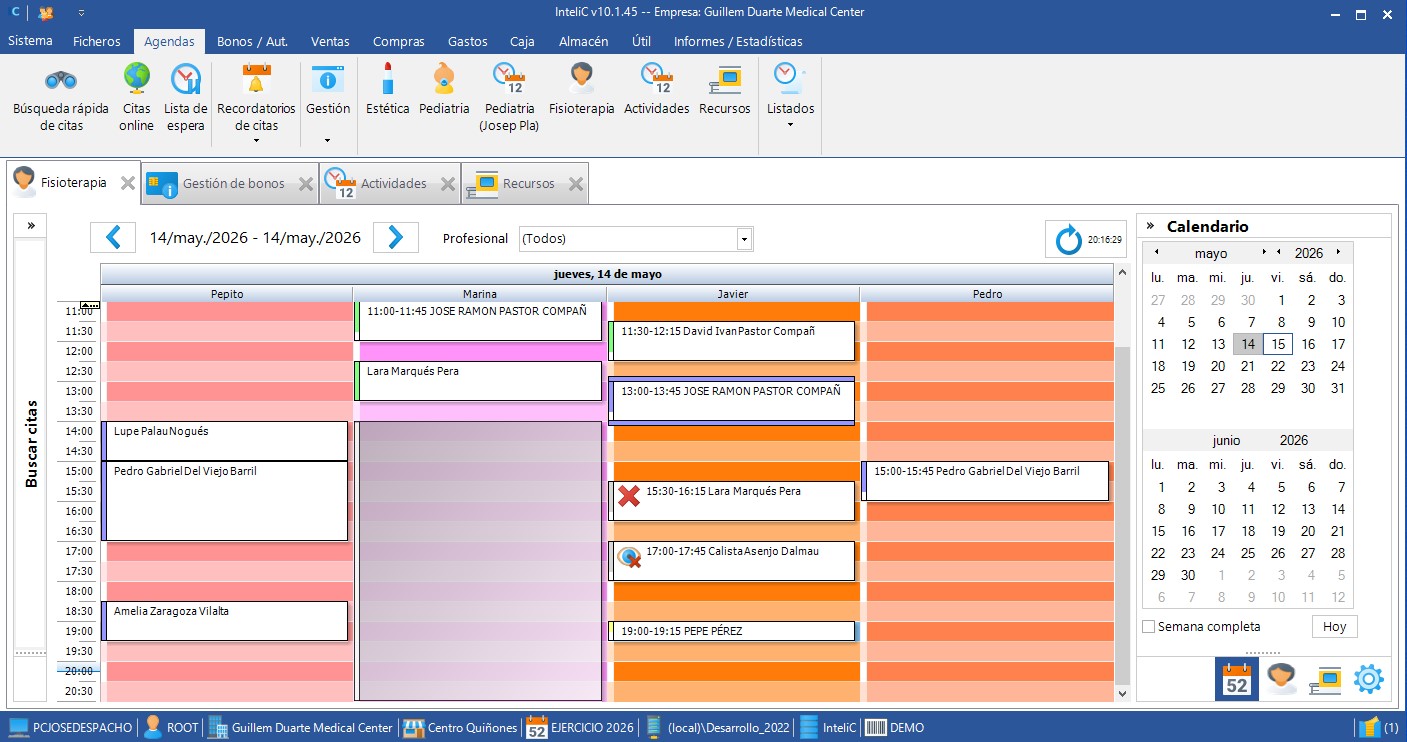Click the Hoy button
Image resolution: width=1407 pixels, height=742 pixels.
[x=1334, y=627]
